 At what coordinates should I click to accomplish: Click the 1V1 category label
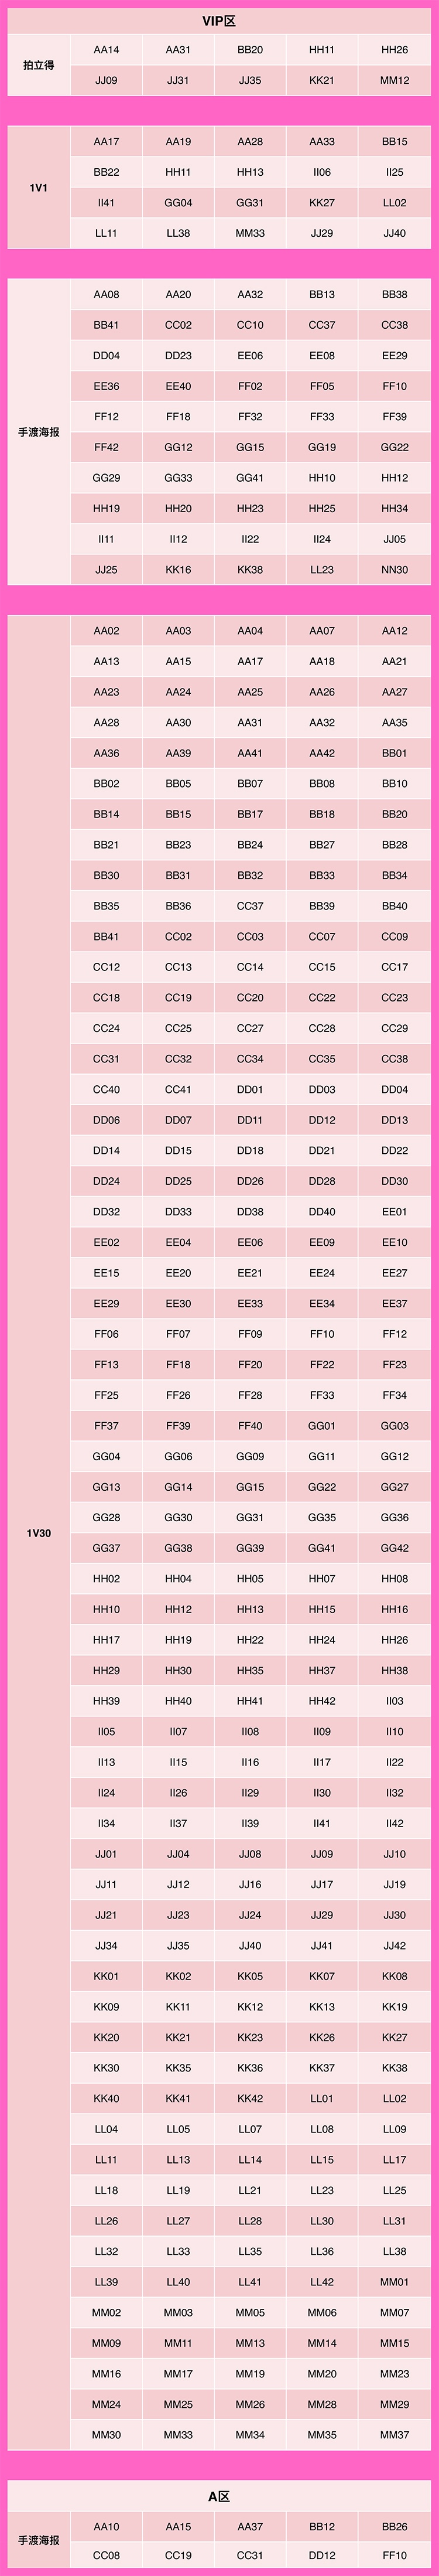point(39,188)
